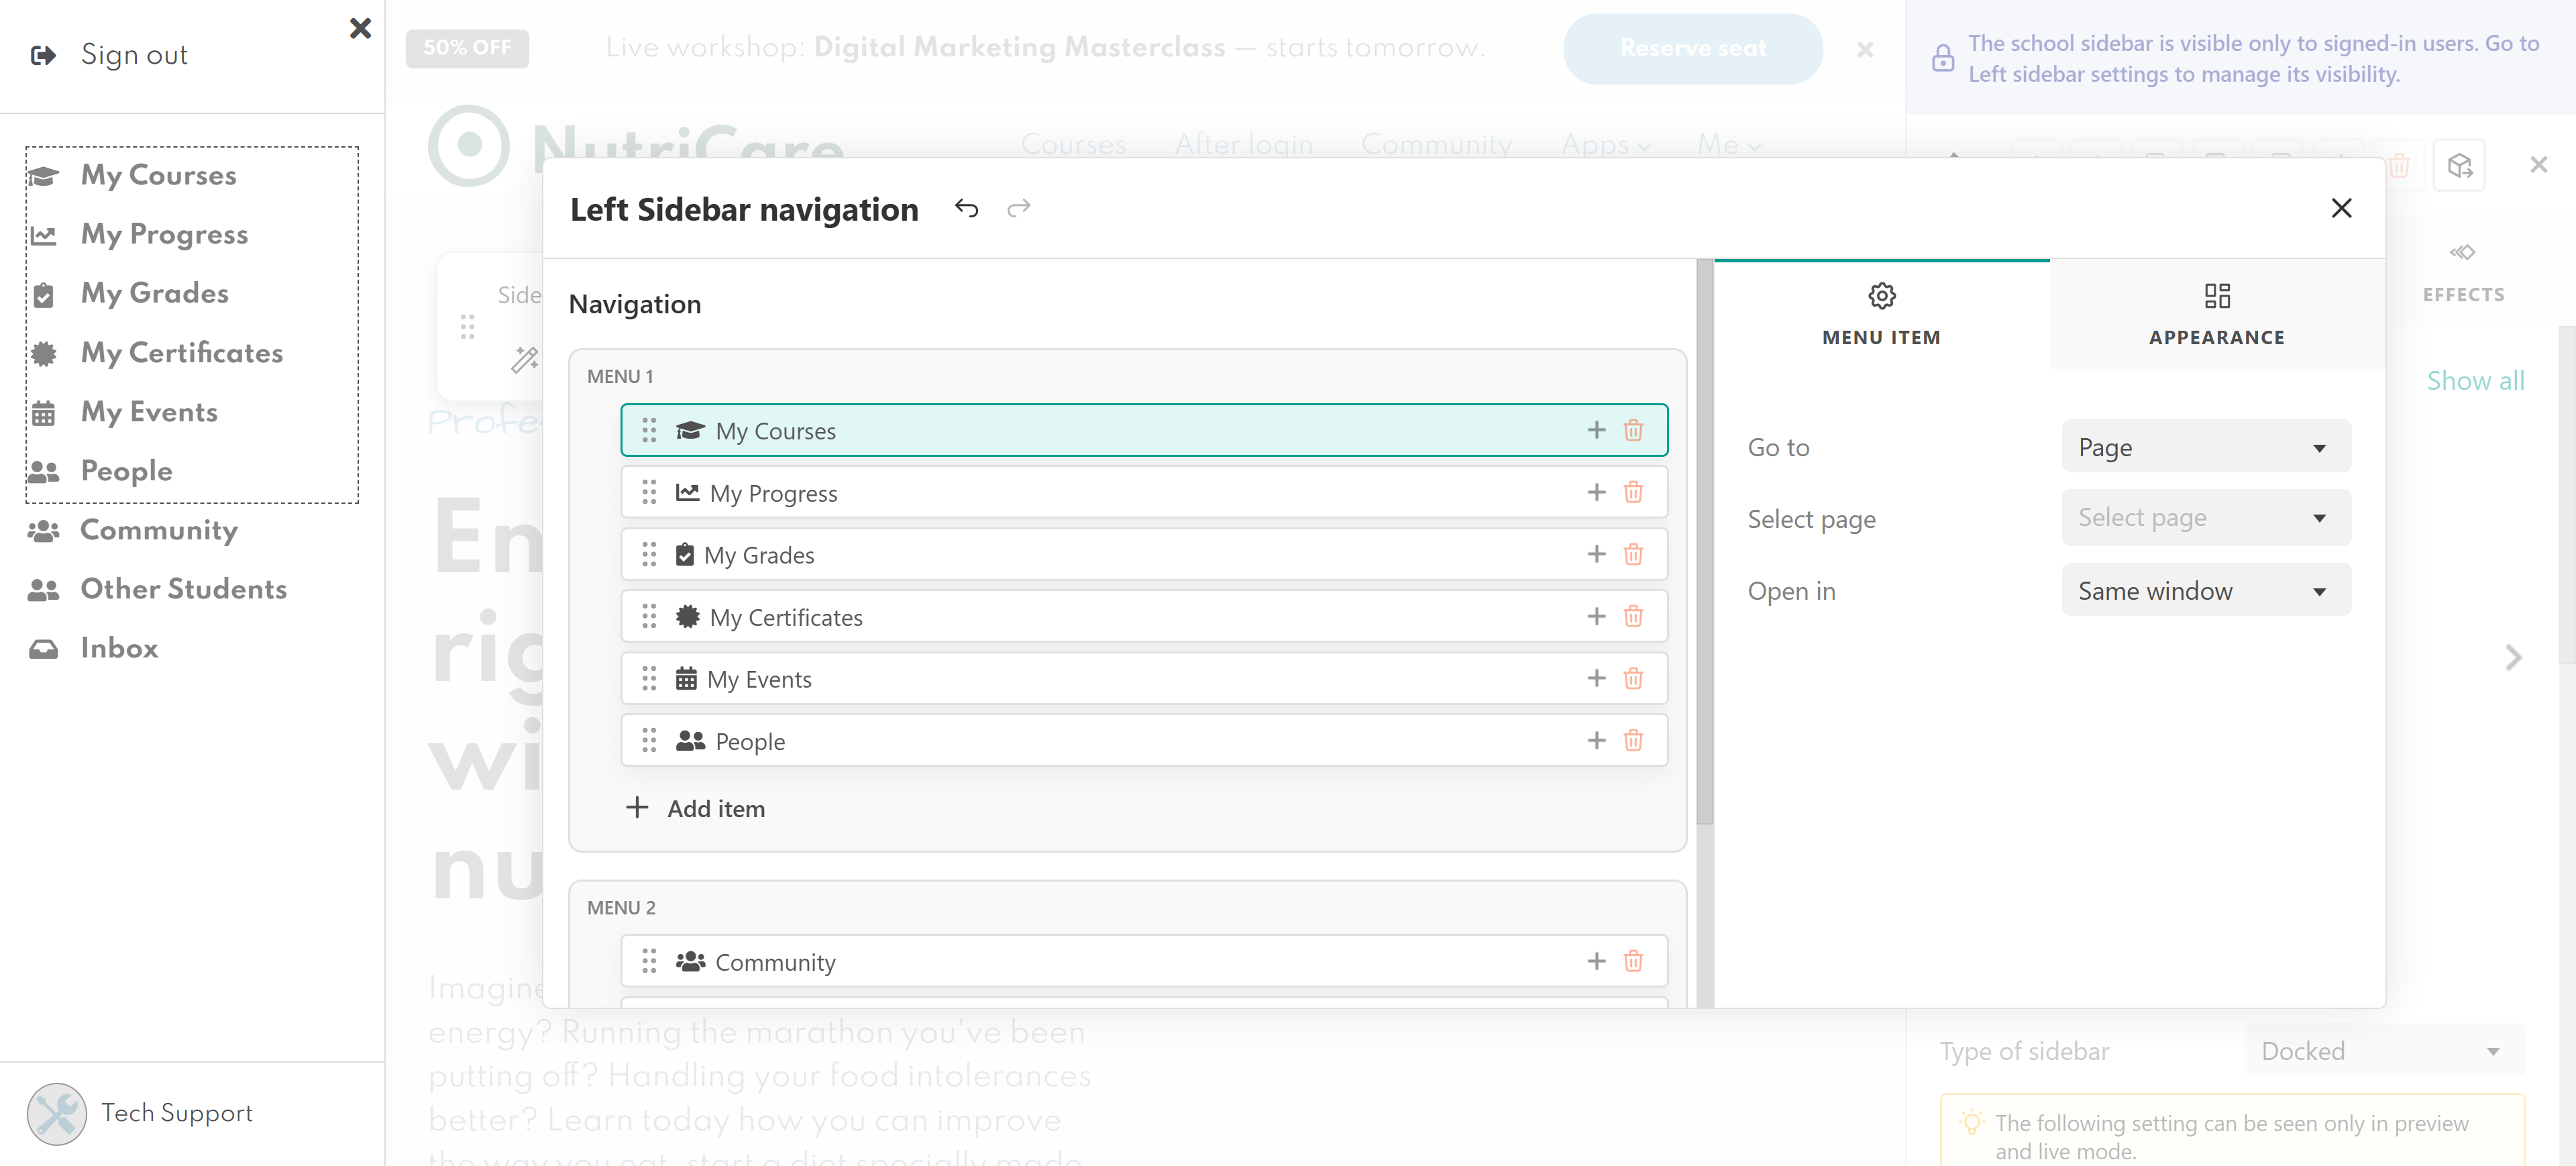The width and height of the screenshot is (2576, 1166).
Task: Delete the My Certificates menu item
Action: (x=1633, y=616)
